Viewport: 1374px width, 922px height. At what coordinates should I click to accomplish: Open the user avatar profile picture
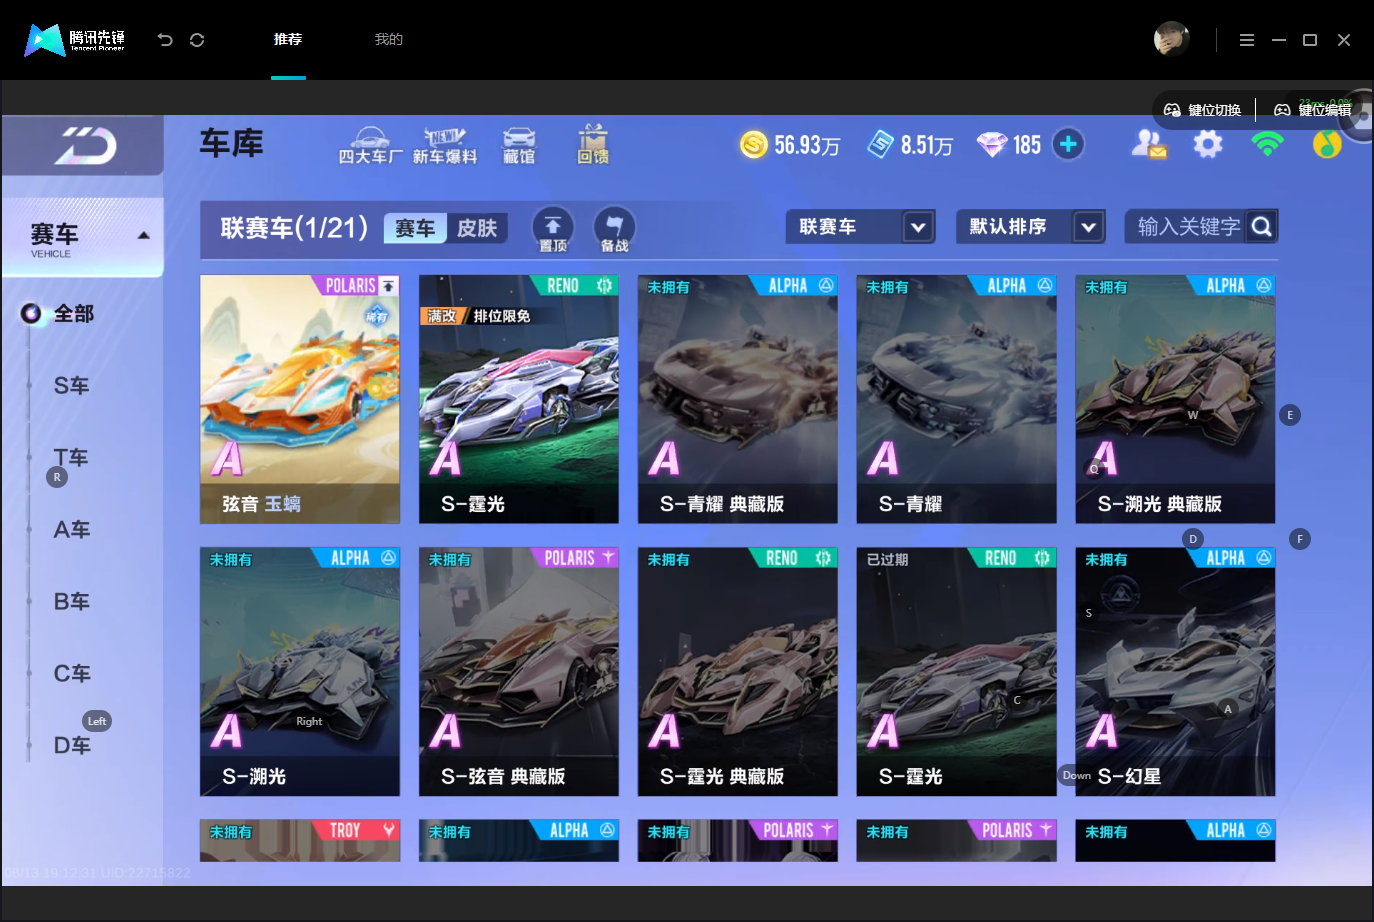(1171, 39)
